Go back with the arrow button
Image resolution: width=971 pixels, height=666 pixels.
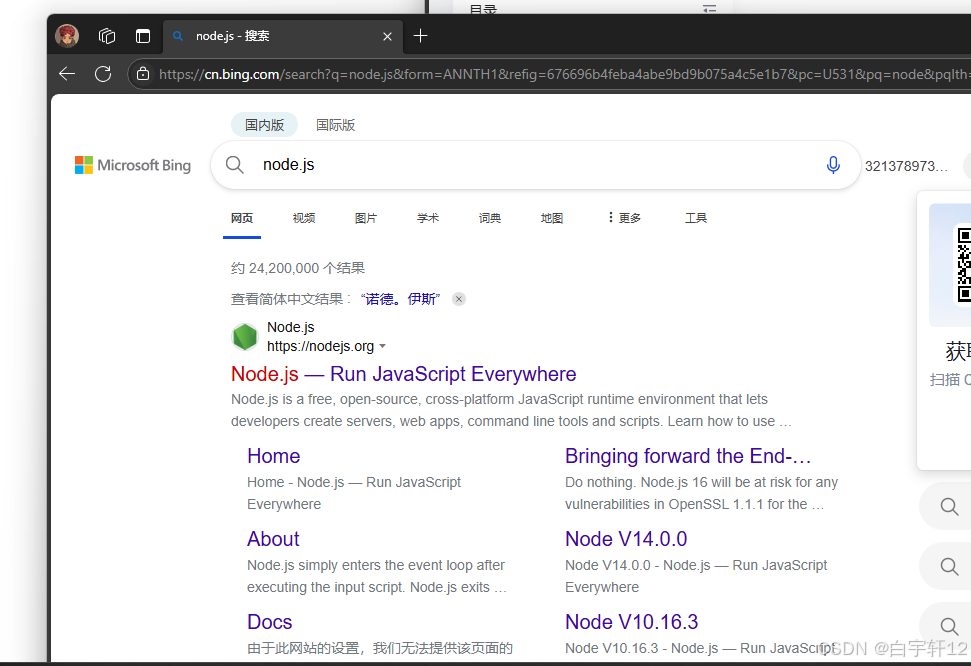pos(67,74)
